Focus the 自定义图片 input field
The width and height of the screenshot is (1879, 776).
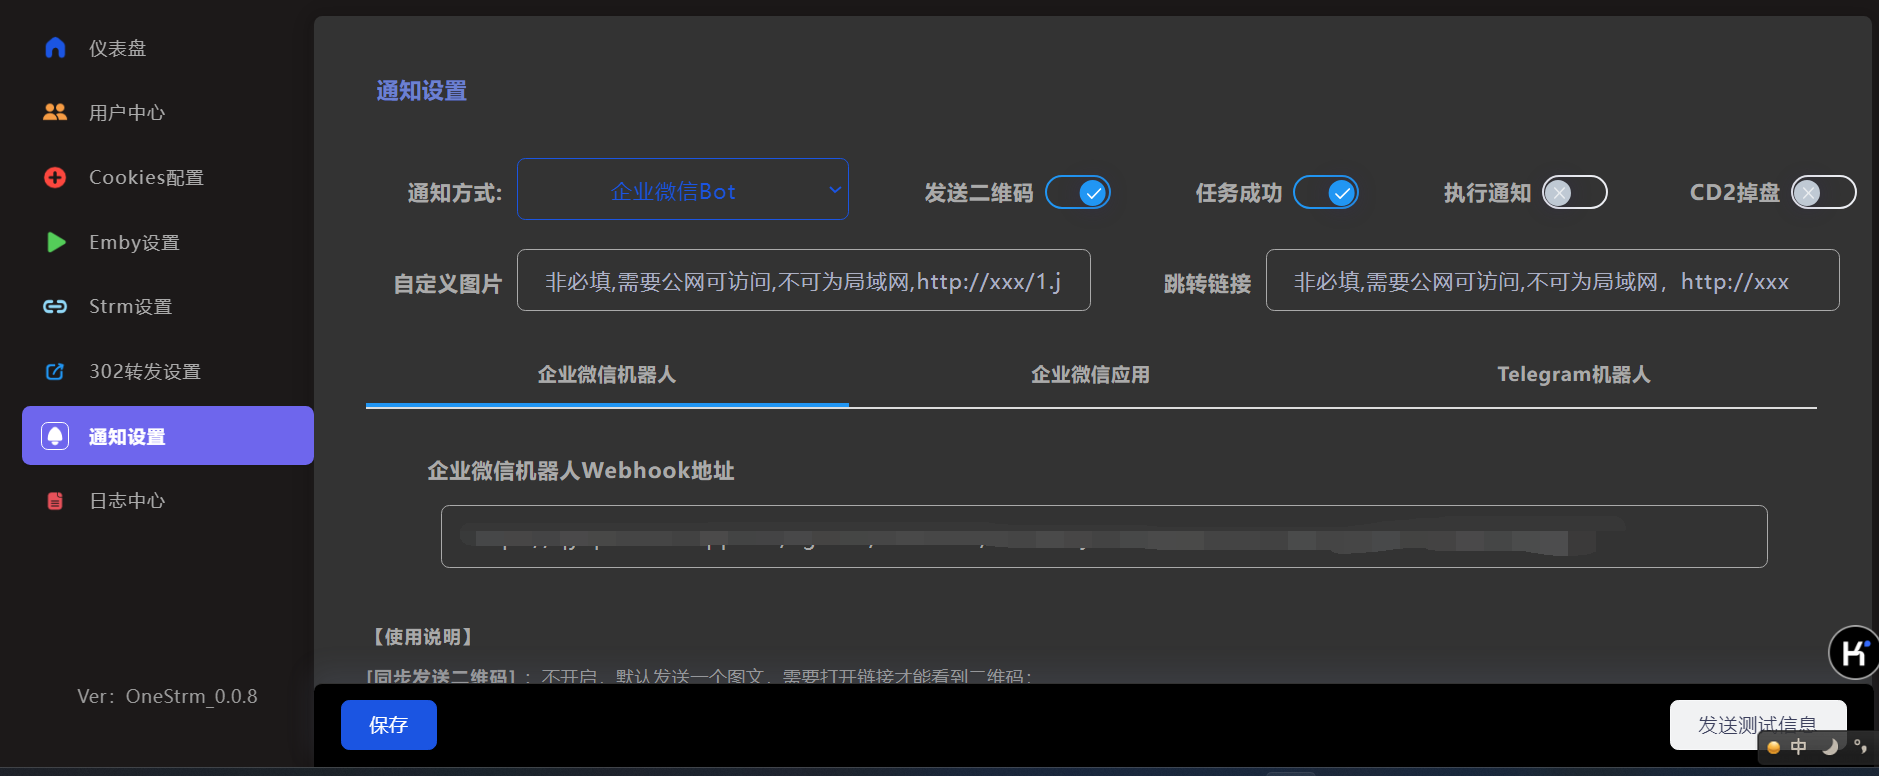point(804,280)
